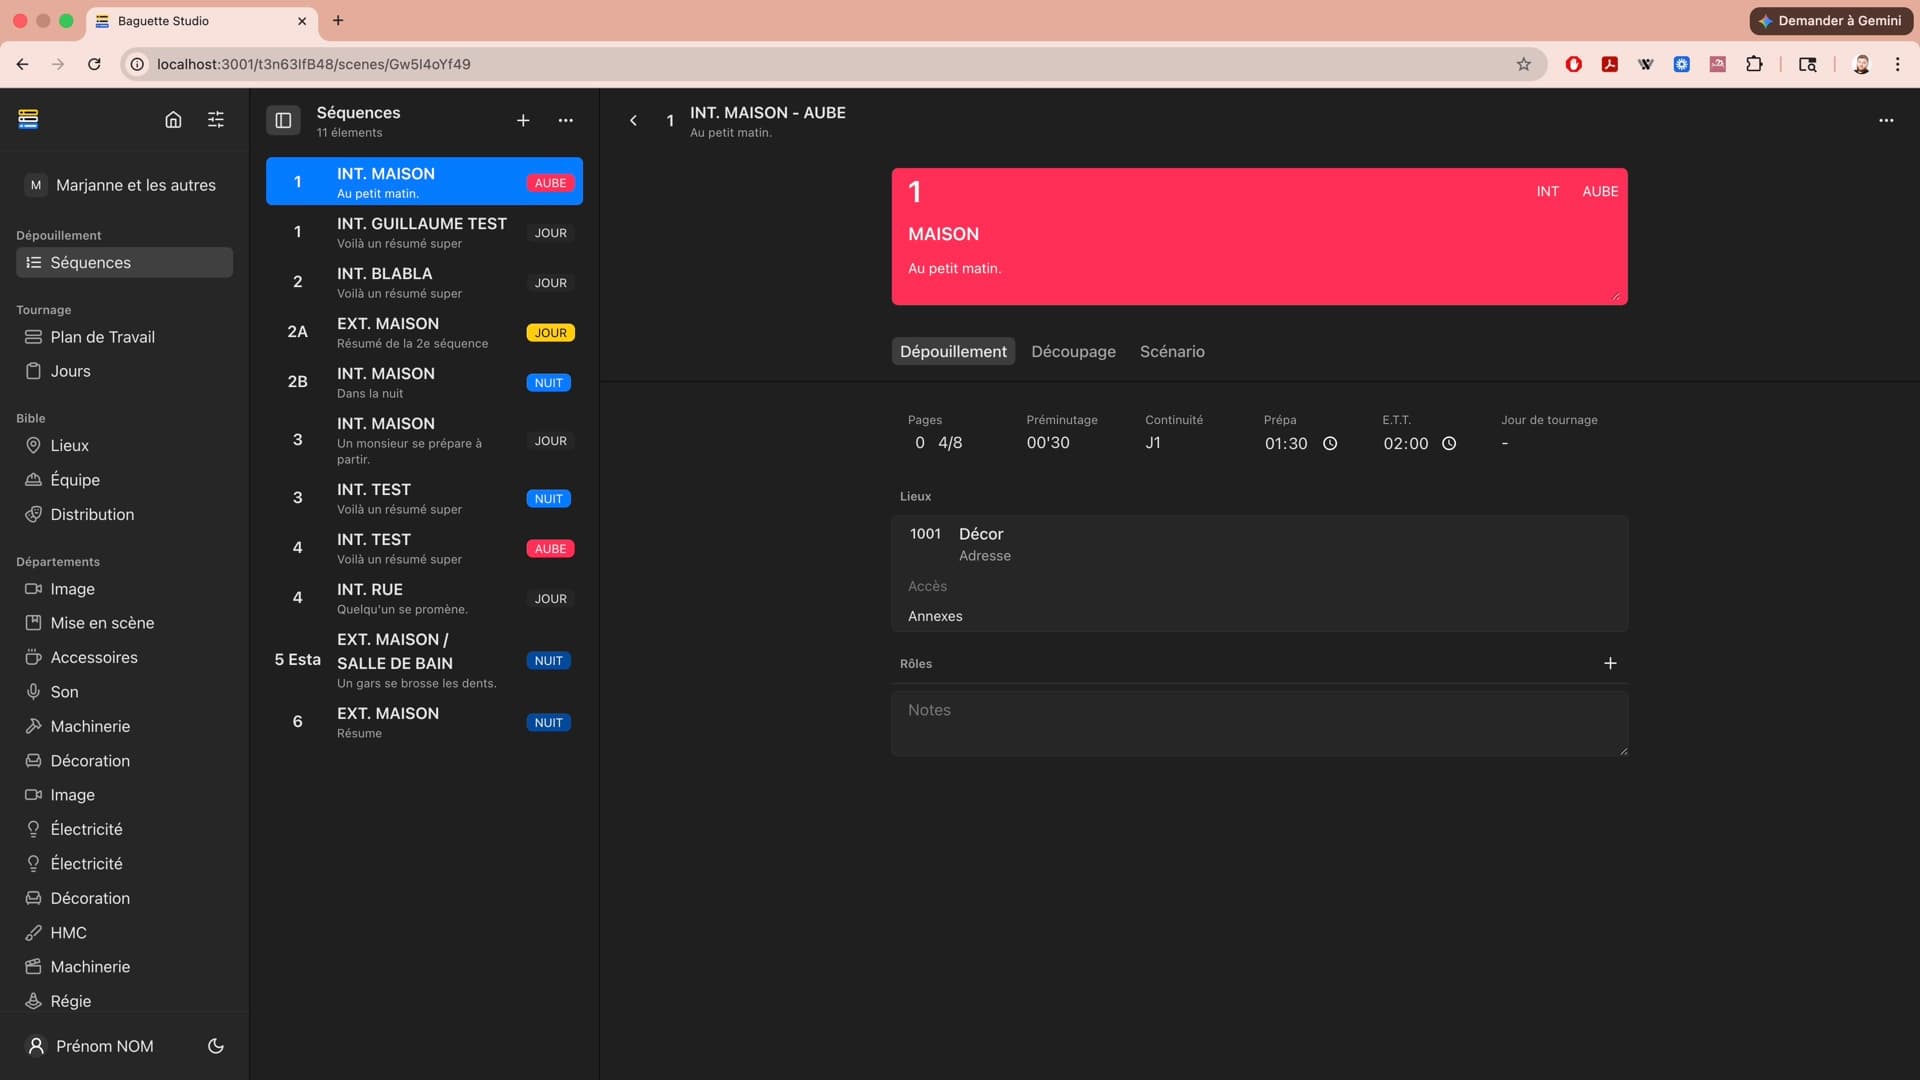This screenshot has height=1080, width=1920.
Task: Toggle dark mode moon icon
Action: pyautogui.click(x=215, y=1046)
